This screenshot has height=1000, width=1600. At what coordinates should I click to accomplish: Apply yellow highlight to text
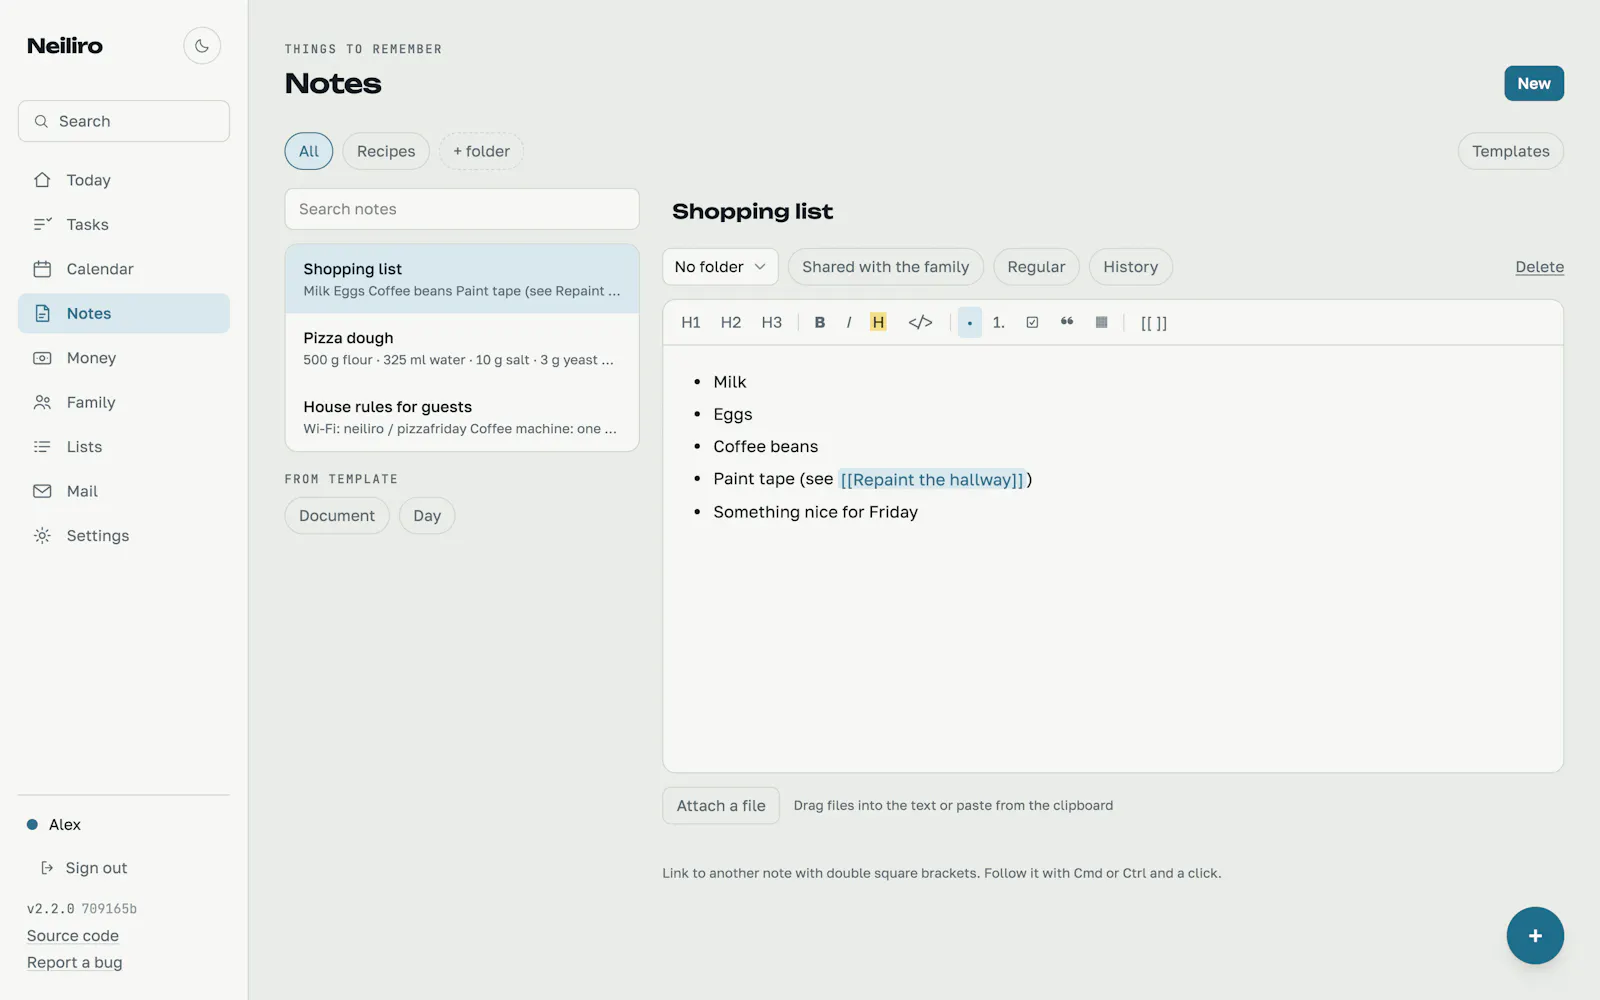point(878,322)
